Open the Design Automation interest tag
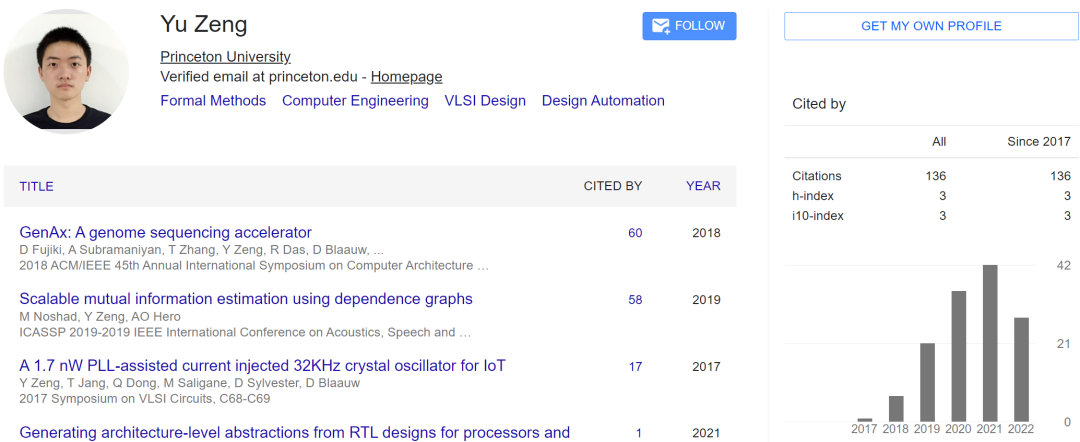This screenshot has width=1080, height=442. 603,101
